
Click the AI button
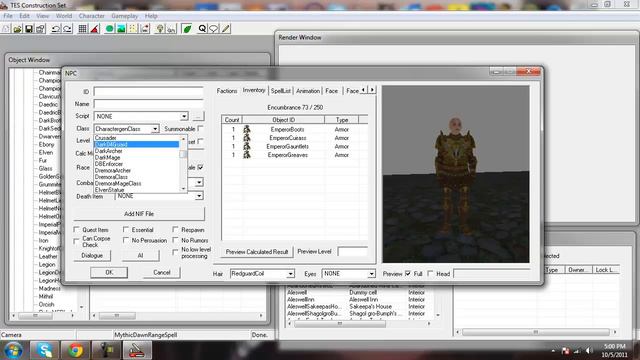pos(140,256)
